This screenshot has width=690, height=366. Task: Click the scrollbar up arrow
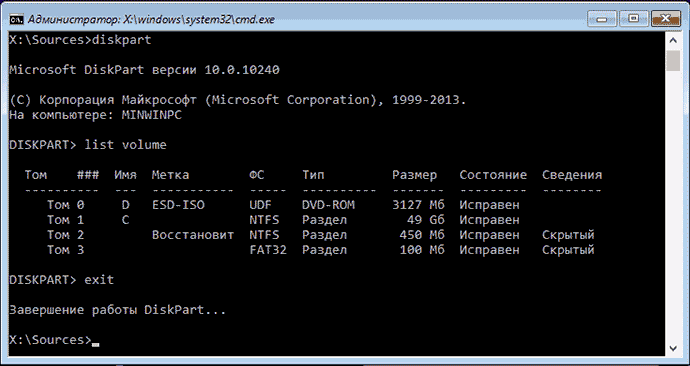[x=673, y=40]
